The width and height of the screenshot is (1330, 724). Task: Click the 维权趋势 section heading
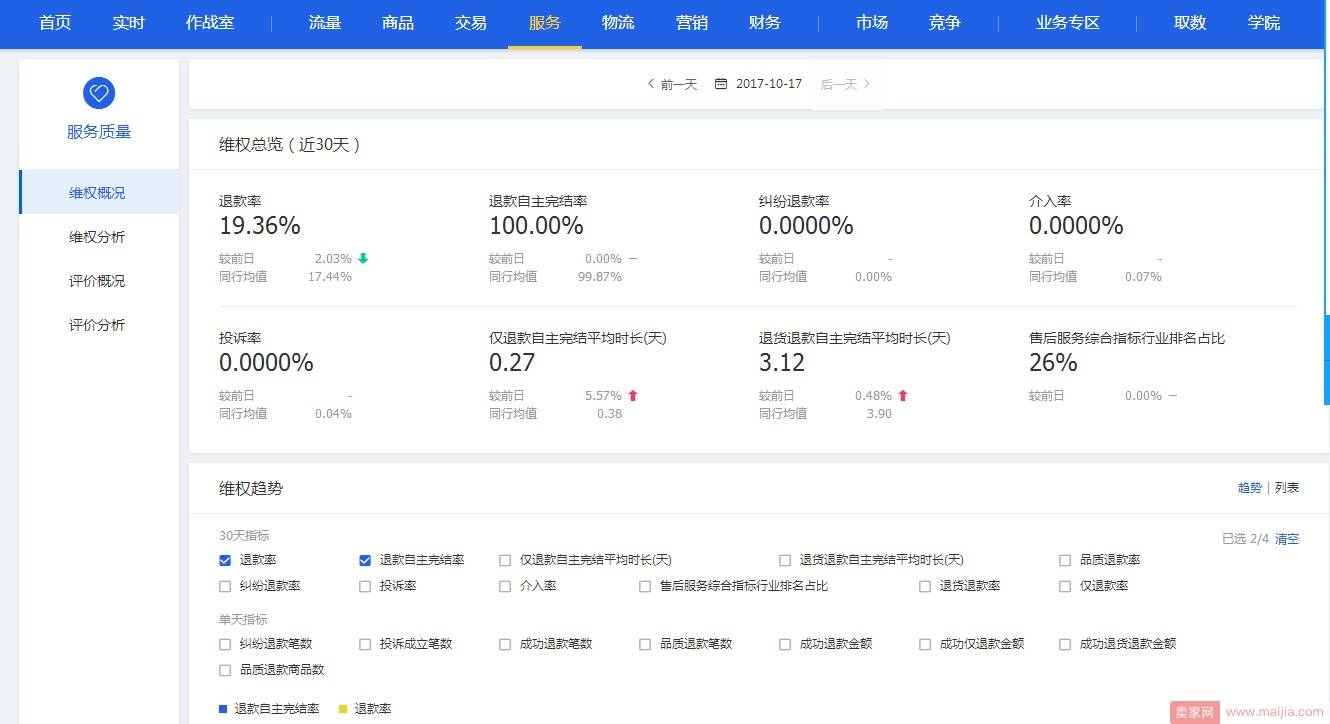tap(251, 489)
